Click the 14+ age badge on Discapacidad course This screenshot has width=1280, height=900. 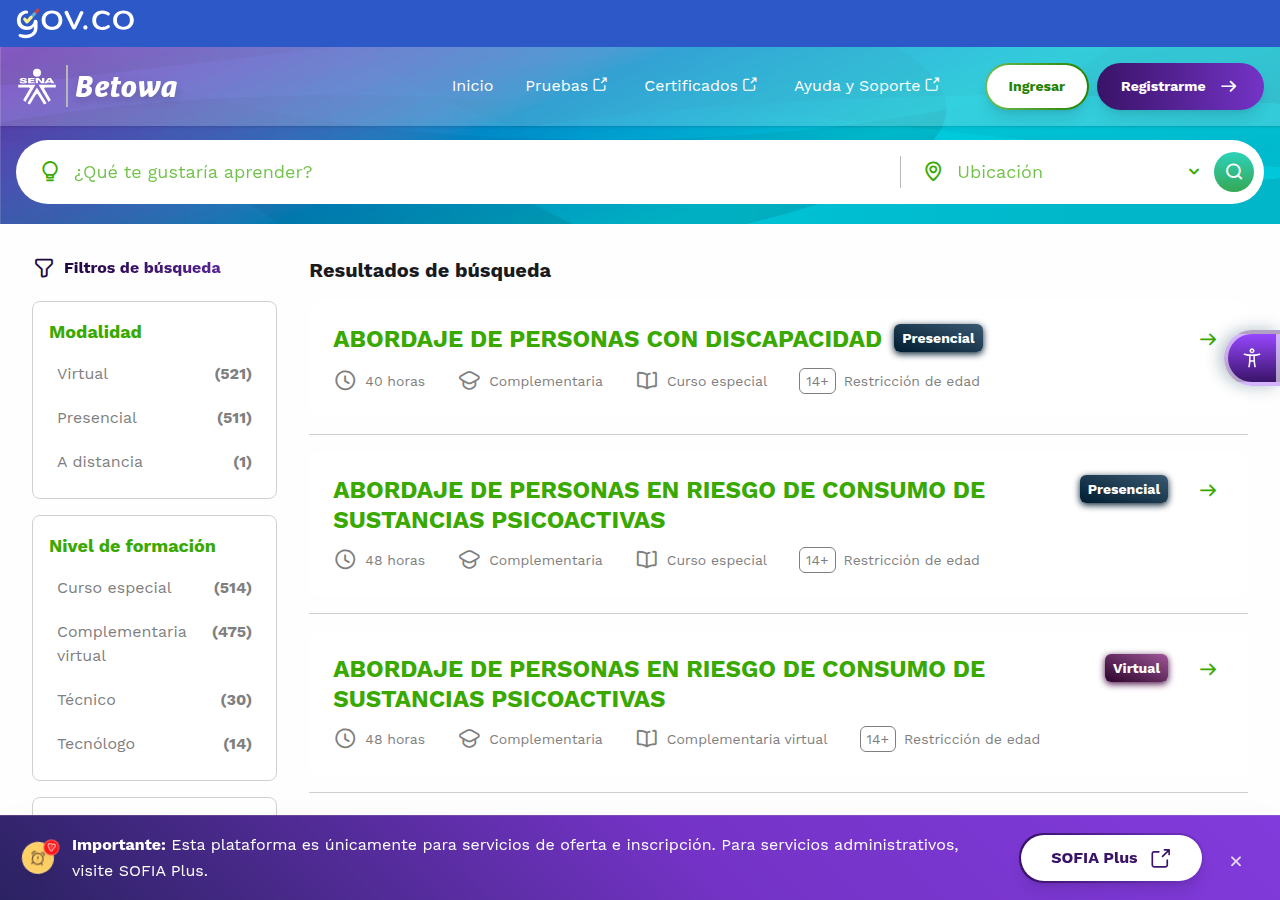817,381
